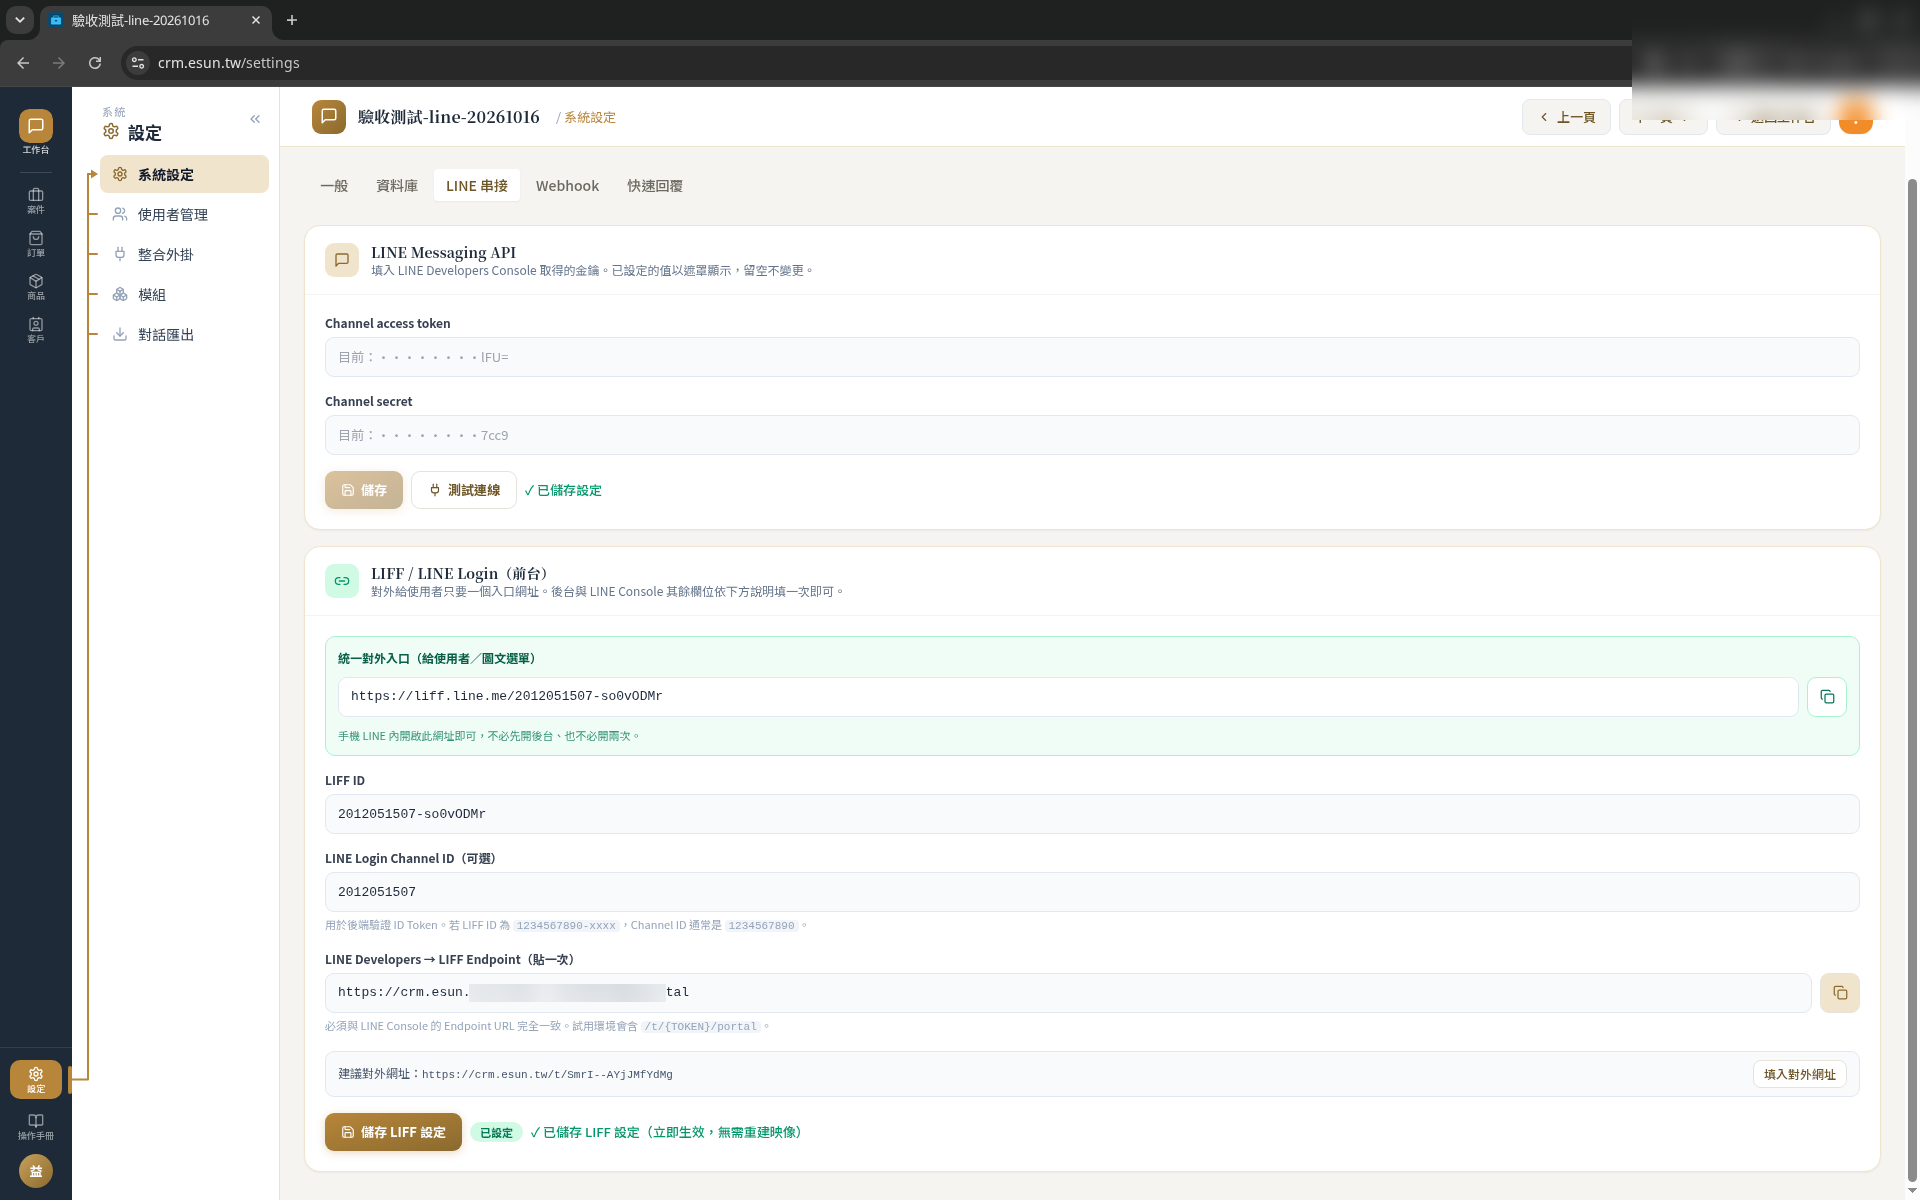
Task: Open the 操作手冊 manual book icon
Action: click(36, 1126)
